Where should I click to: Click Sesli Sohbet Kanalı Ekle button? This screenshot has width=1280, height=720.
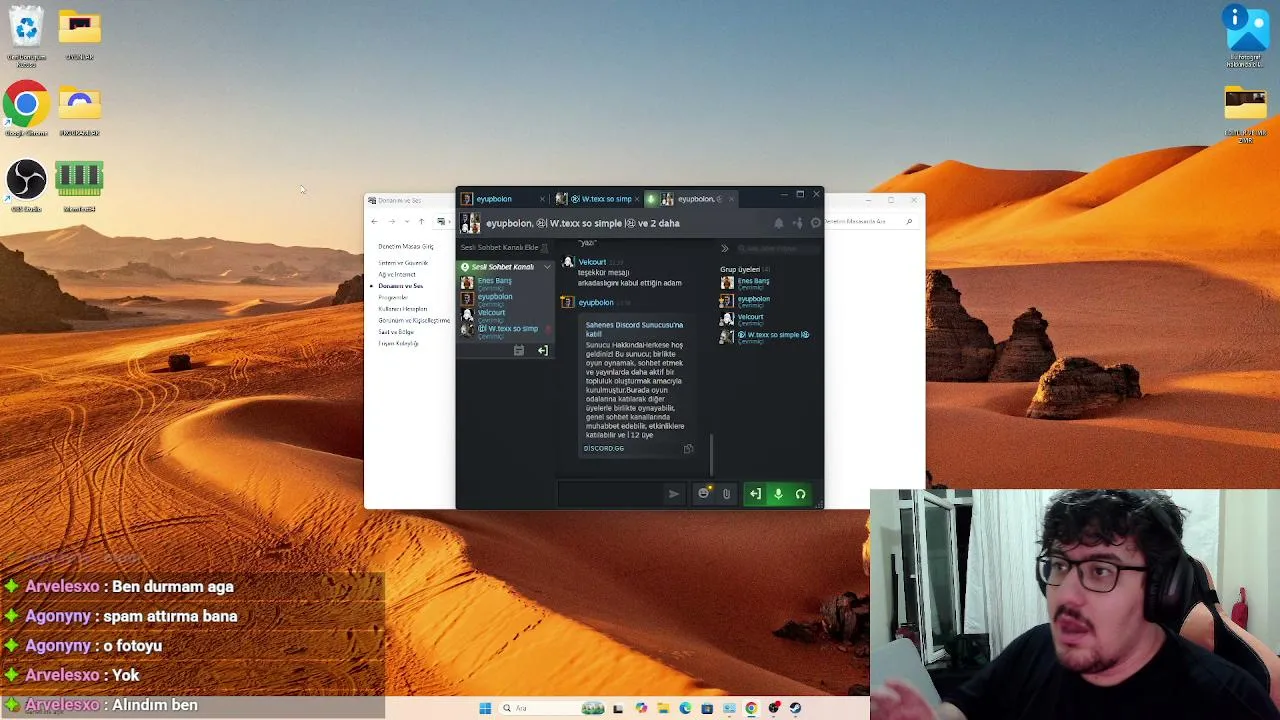pyautogui.click(x=503, y=247)
